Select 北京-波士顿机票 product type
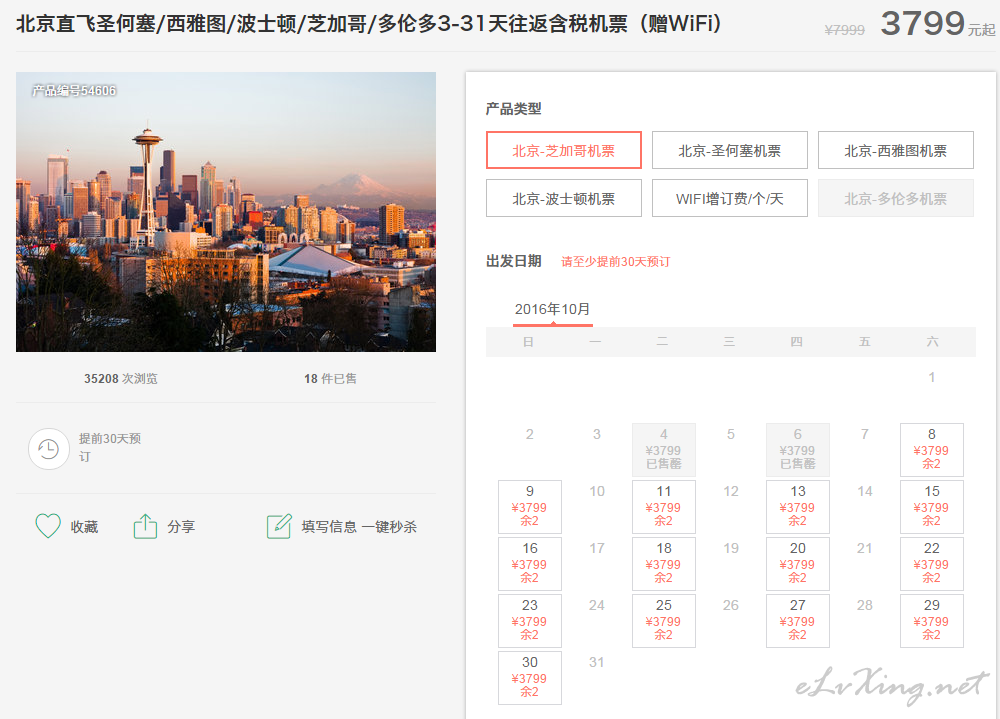This screenshot has width=1000, height=719. pos(564,198)
